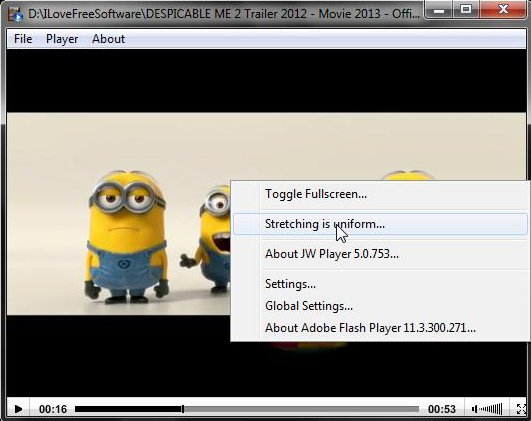Toggle fullscreen using the control bar icon
Viewport: 531px width, 421px height.
521,409
